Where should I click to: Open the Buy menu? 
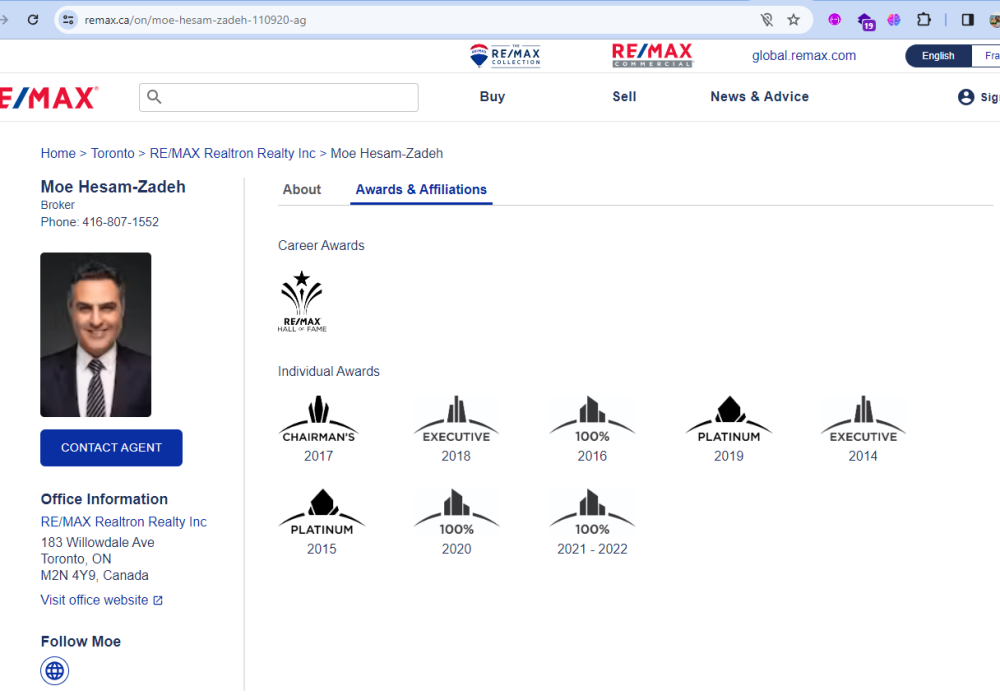pos(492,97)
